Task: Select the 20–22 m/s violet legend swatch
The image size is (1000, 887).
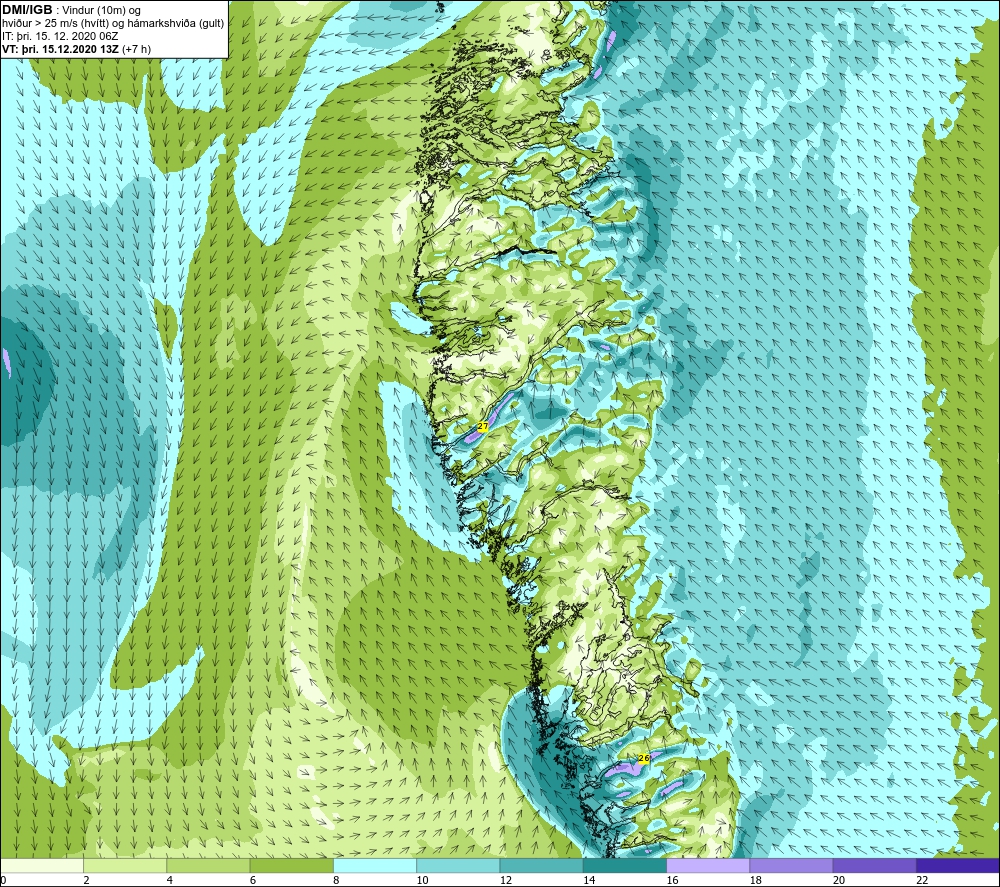Action: point(874,865)
